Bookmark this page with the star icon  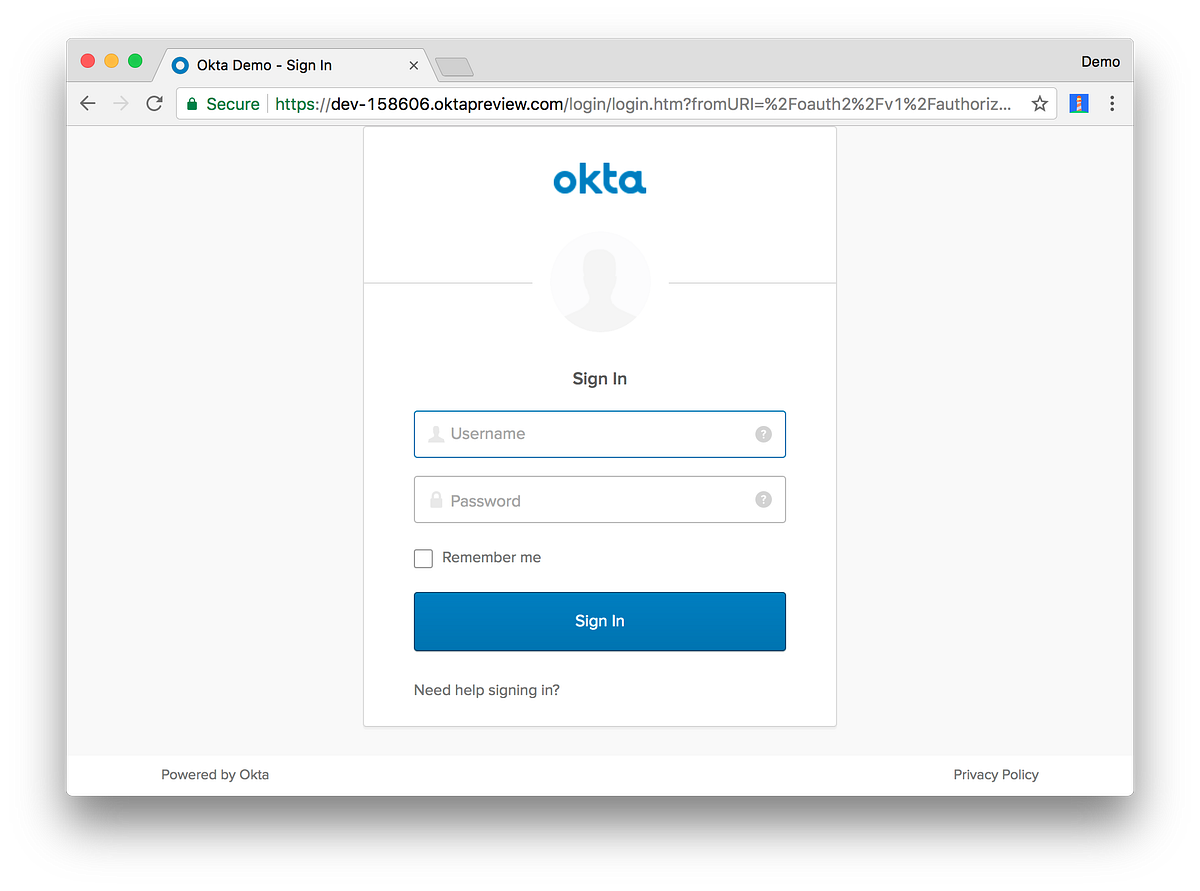click(x=1040, y=104)
